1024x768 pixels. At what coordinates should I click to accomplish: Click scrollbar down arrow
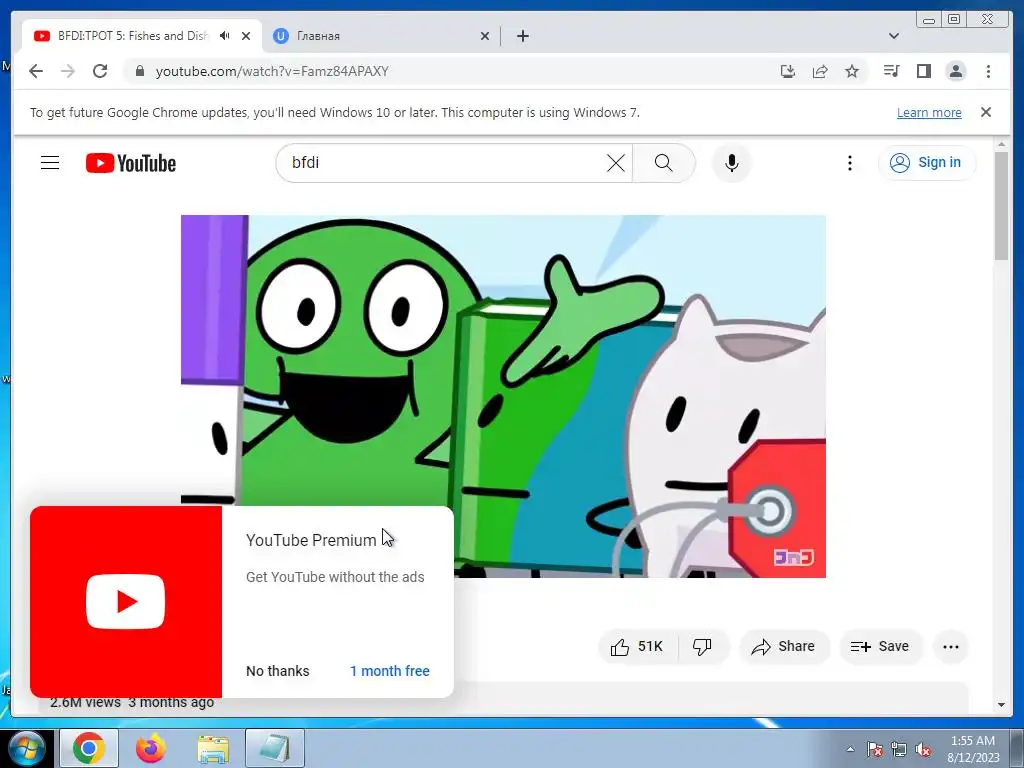pyautogui.click(x=1002, y=705)
